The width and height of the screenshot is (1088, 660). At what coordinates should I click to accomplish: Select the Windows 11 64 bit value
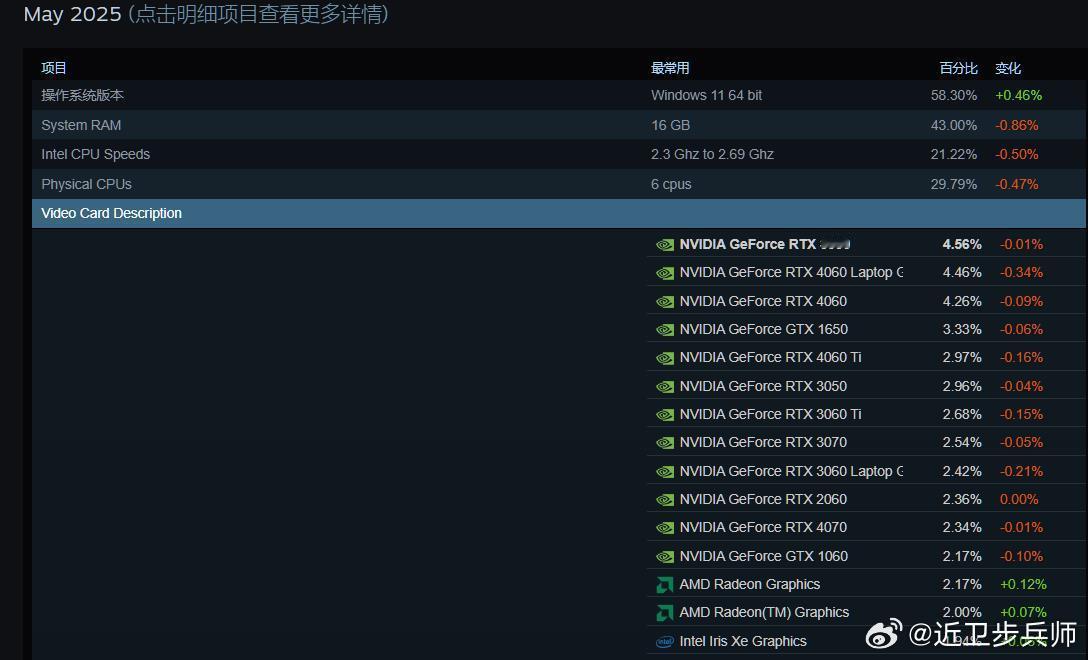coord(706,95)
